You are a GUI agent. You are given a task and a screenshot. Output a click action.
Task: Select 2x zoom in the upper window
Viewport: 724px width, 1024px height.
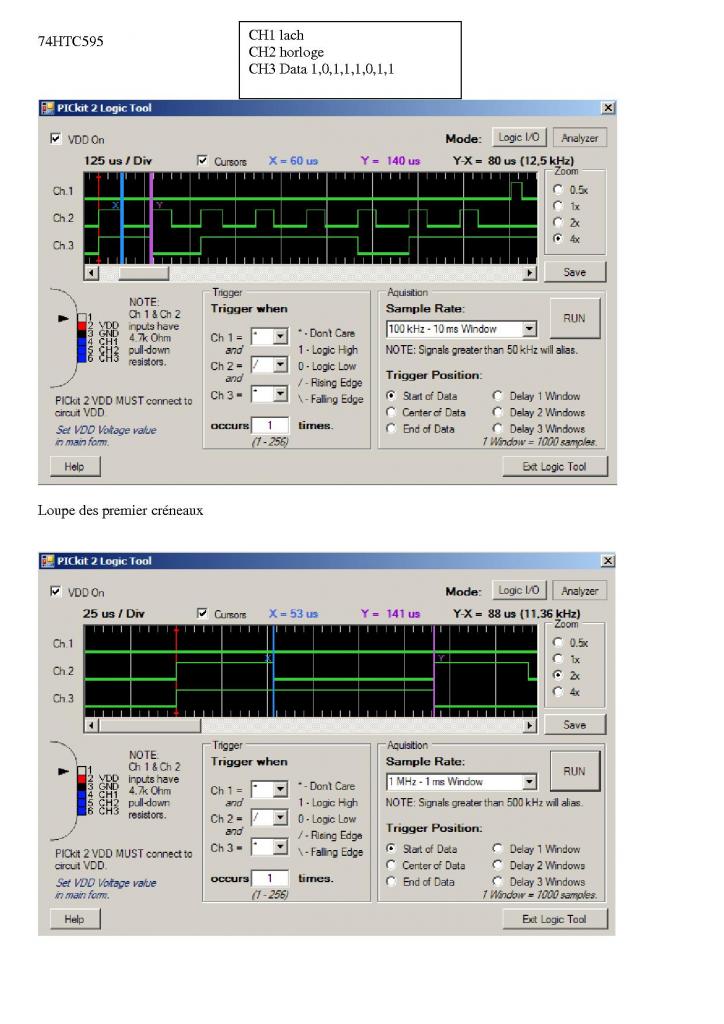(558, 222)
